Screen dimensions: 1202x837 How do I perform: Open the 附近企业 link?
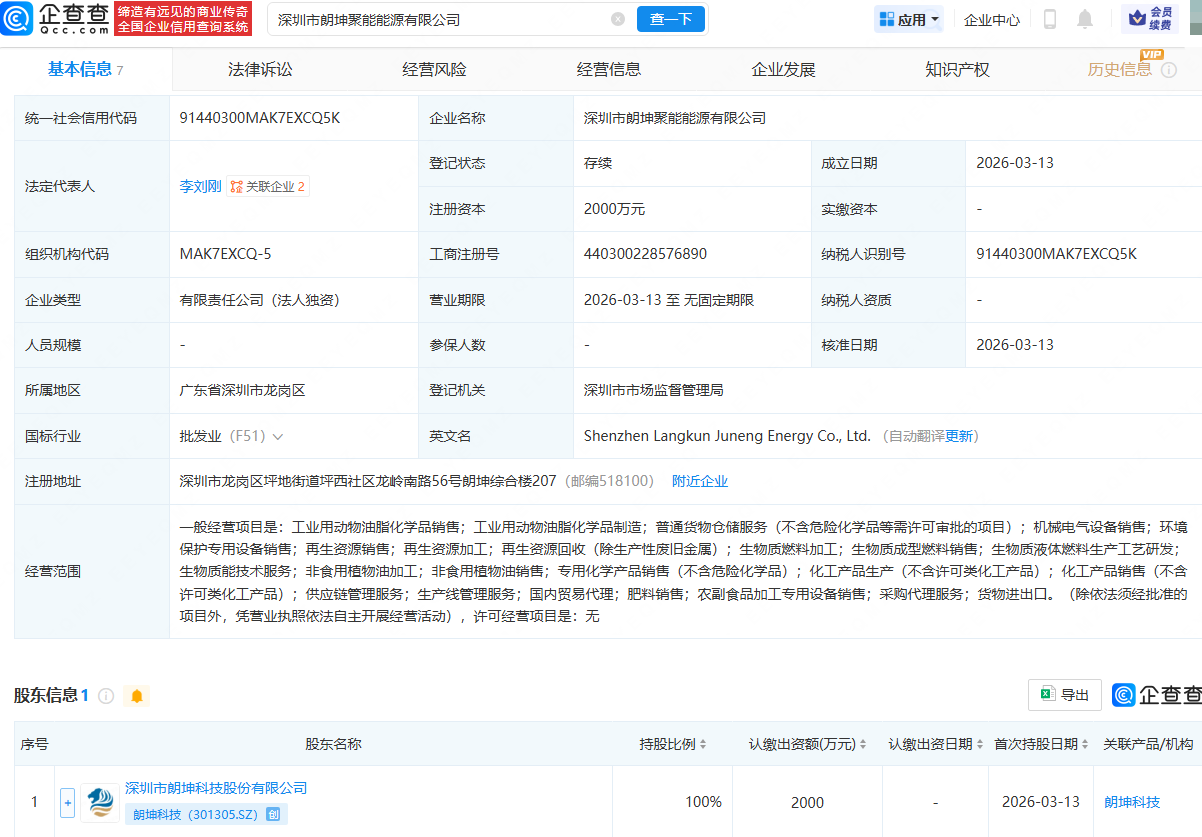[x=701, y=481]
